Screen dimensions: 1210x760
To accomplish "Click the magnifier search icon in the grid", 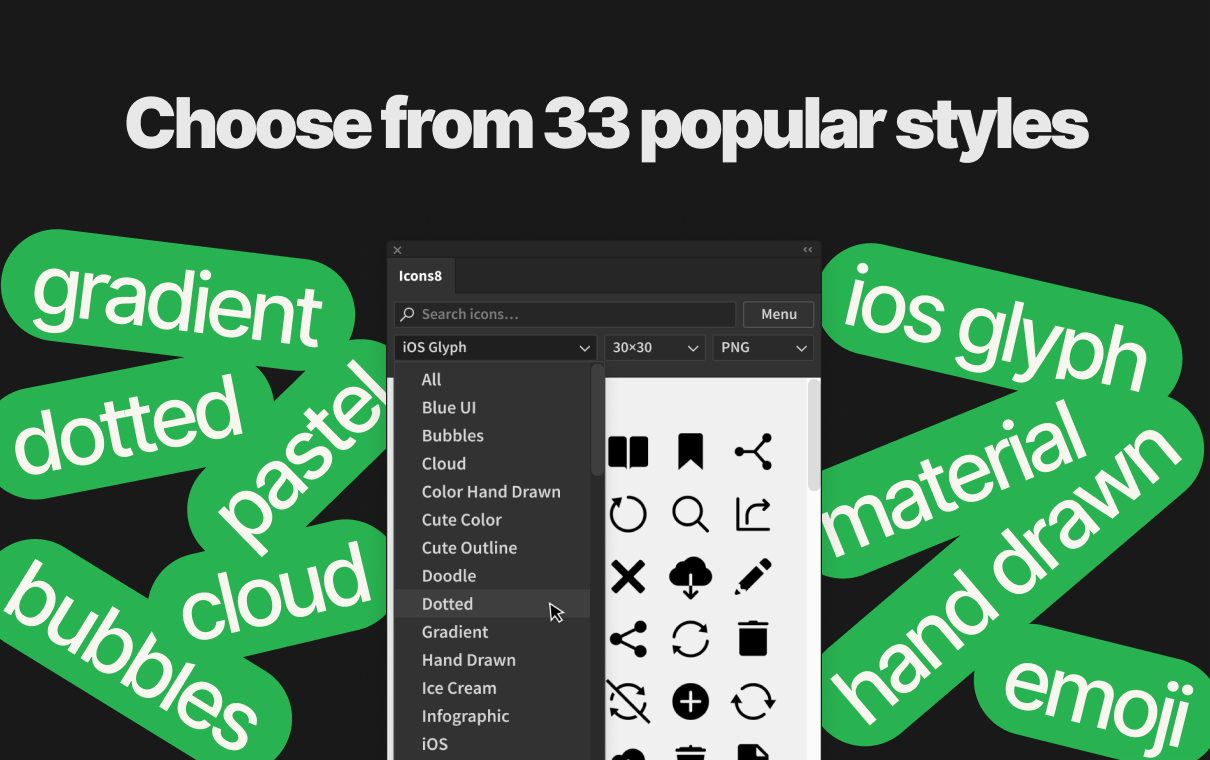I will 691,516.
